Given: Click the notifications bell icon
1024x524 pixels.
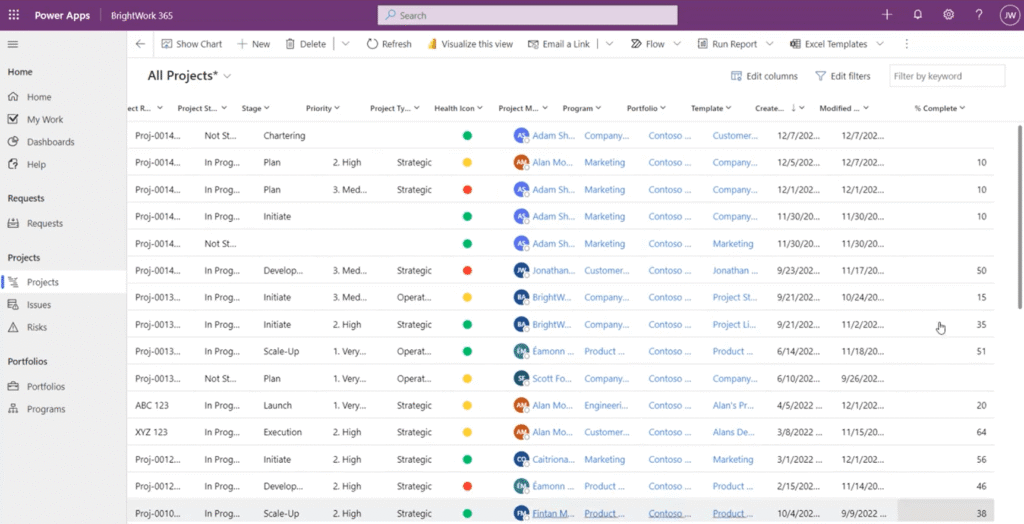Looking at the screenshot, I should pos(917,15).
